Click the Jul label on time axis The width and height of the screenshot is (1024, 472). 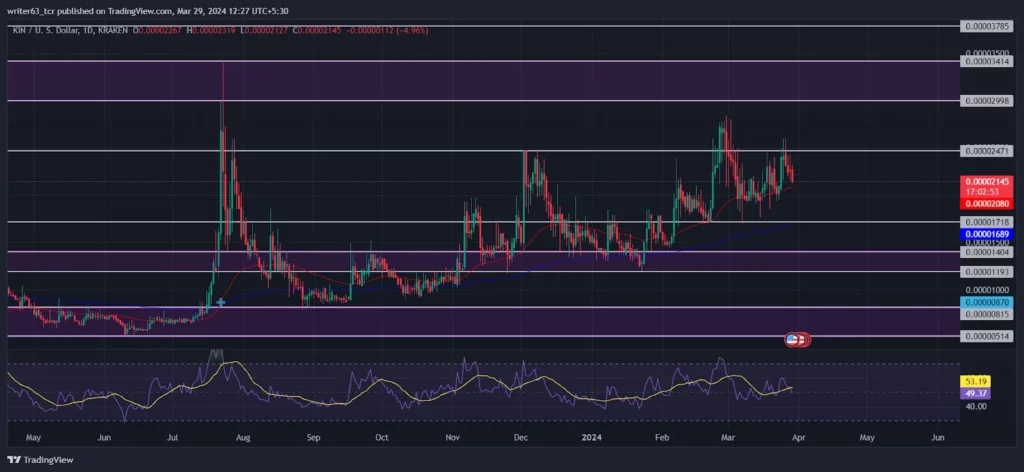coord(173,437)
